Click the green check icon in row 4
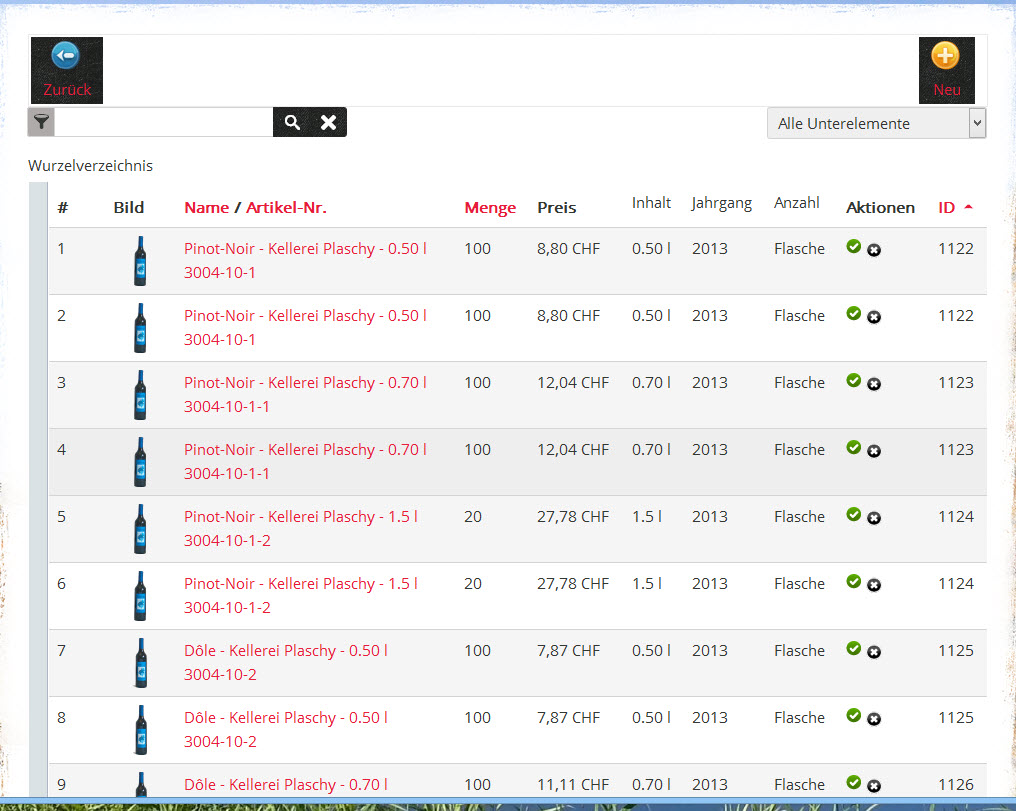The width and height of the screenshot is (1016, 811). [854, 448]
